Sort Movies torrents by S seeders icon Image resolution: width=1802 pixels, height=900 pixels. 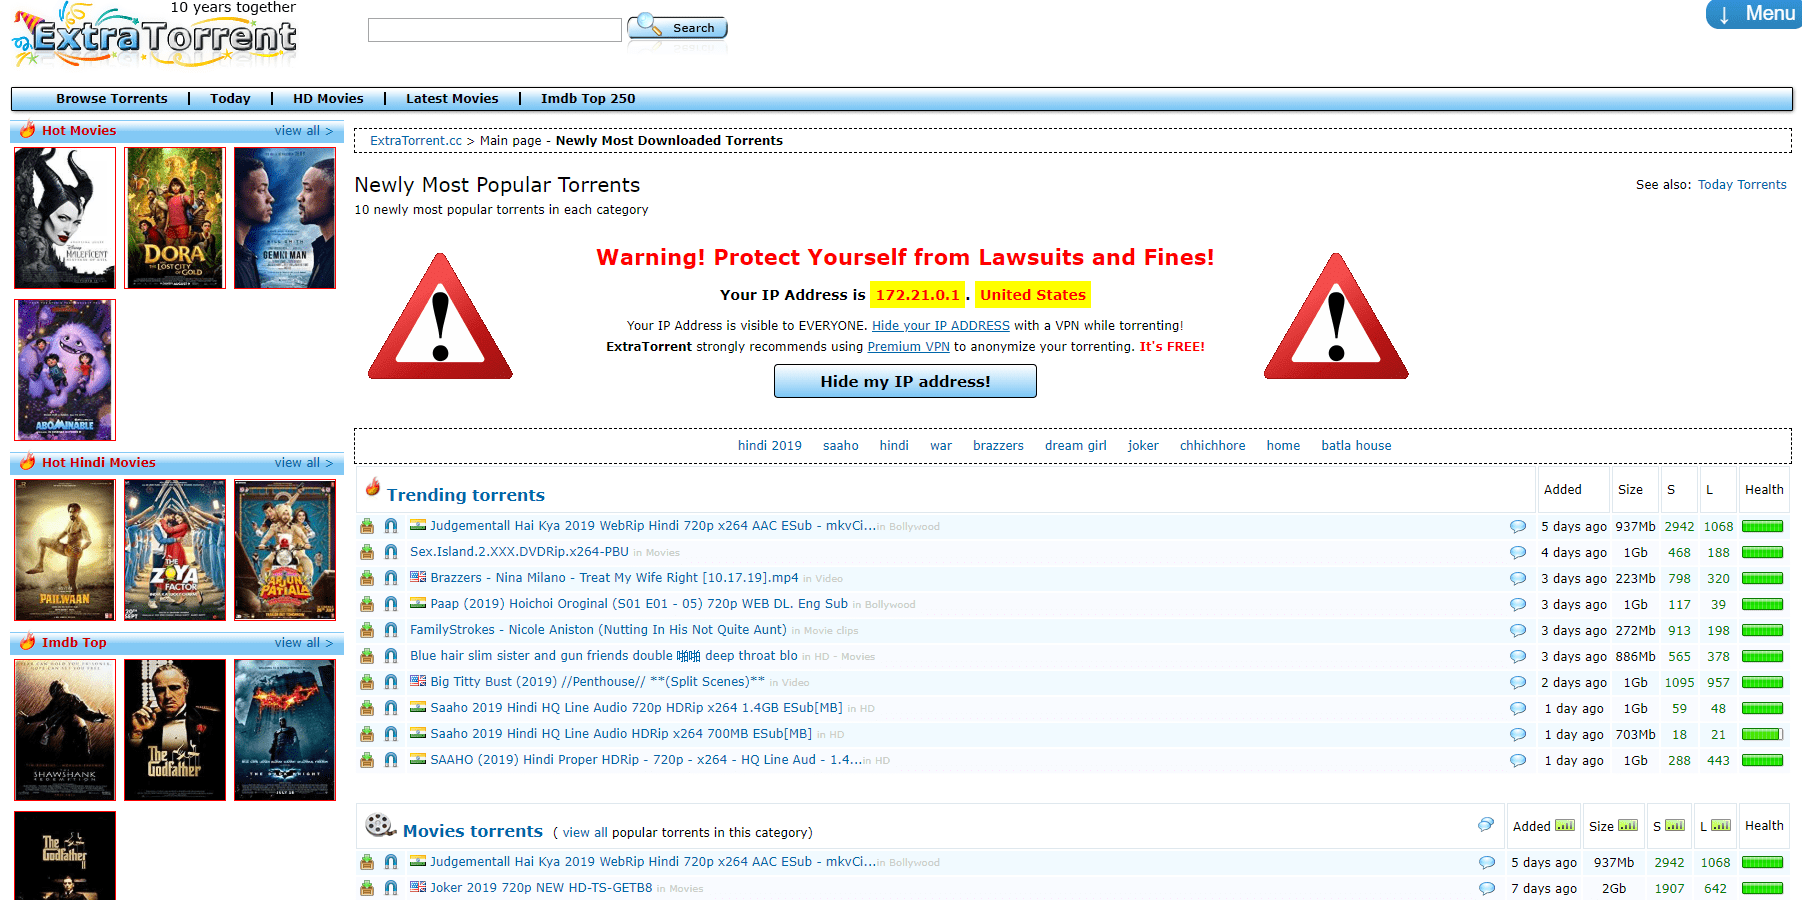1675,826
